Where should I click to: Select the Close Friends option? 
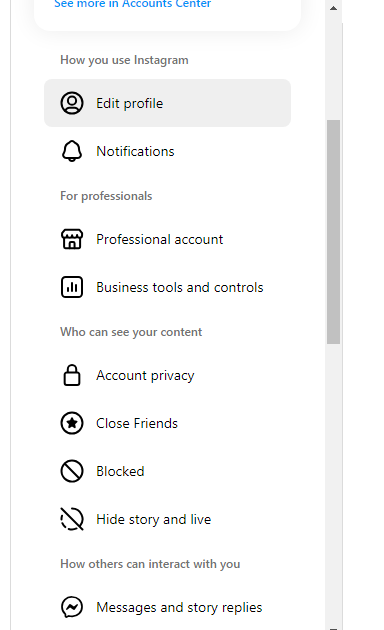167,423
